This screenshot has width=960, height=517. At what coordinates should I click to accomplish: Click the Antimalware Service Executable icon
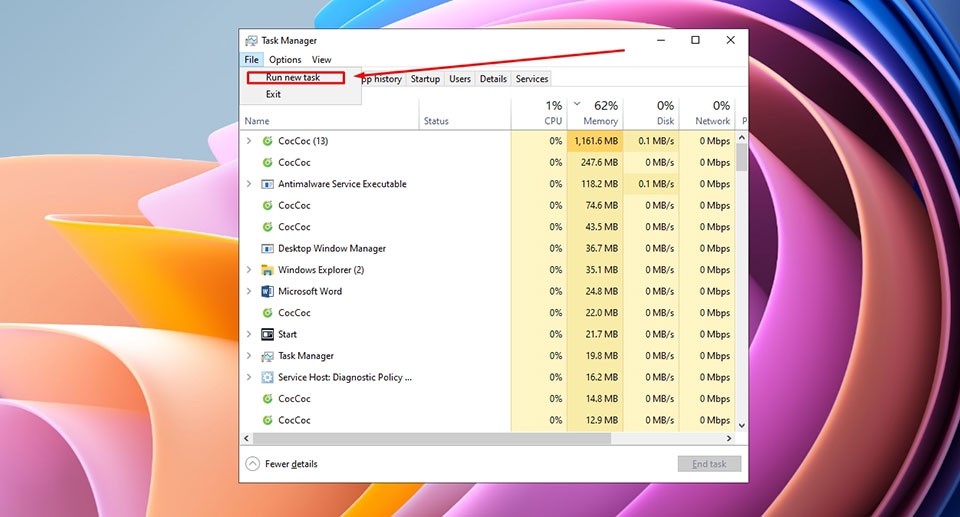click(x=268, y=184)
